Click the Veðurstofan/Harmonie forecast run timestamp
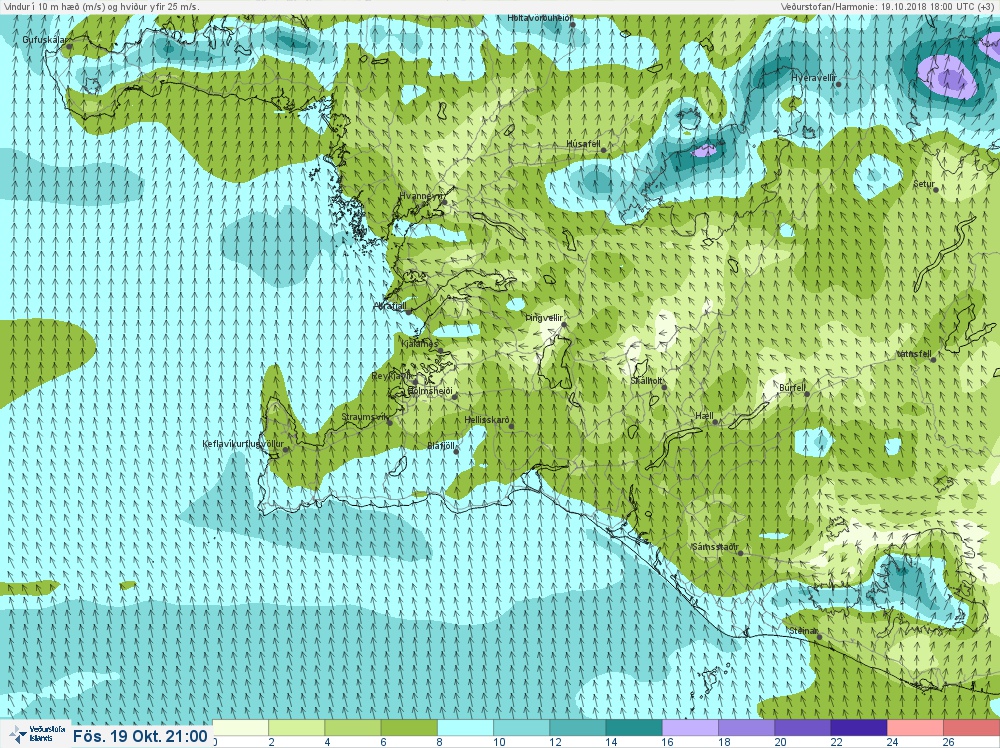This screenshot has height=748, width=1000. 889,6
